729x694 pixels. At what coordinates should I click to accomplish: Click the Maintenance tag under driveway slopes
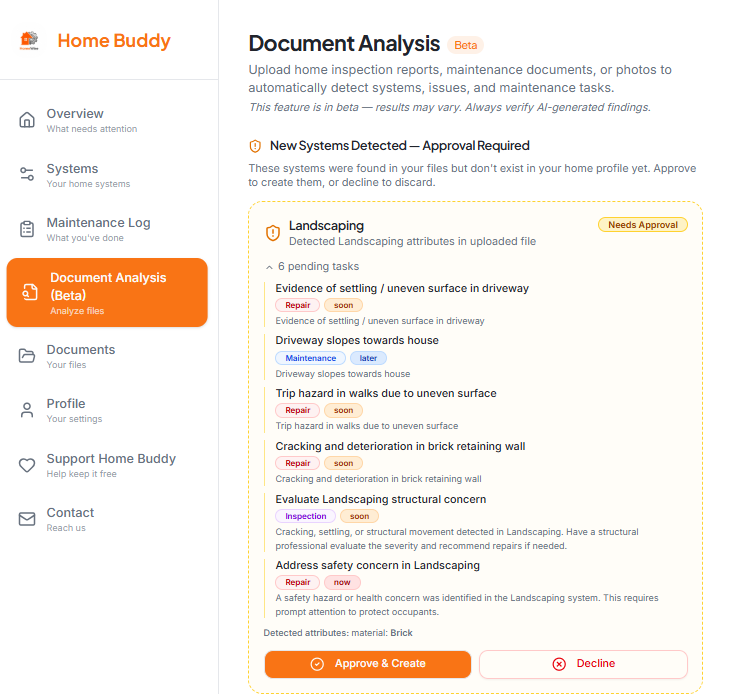[311, 358]
